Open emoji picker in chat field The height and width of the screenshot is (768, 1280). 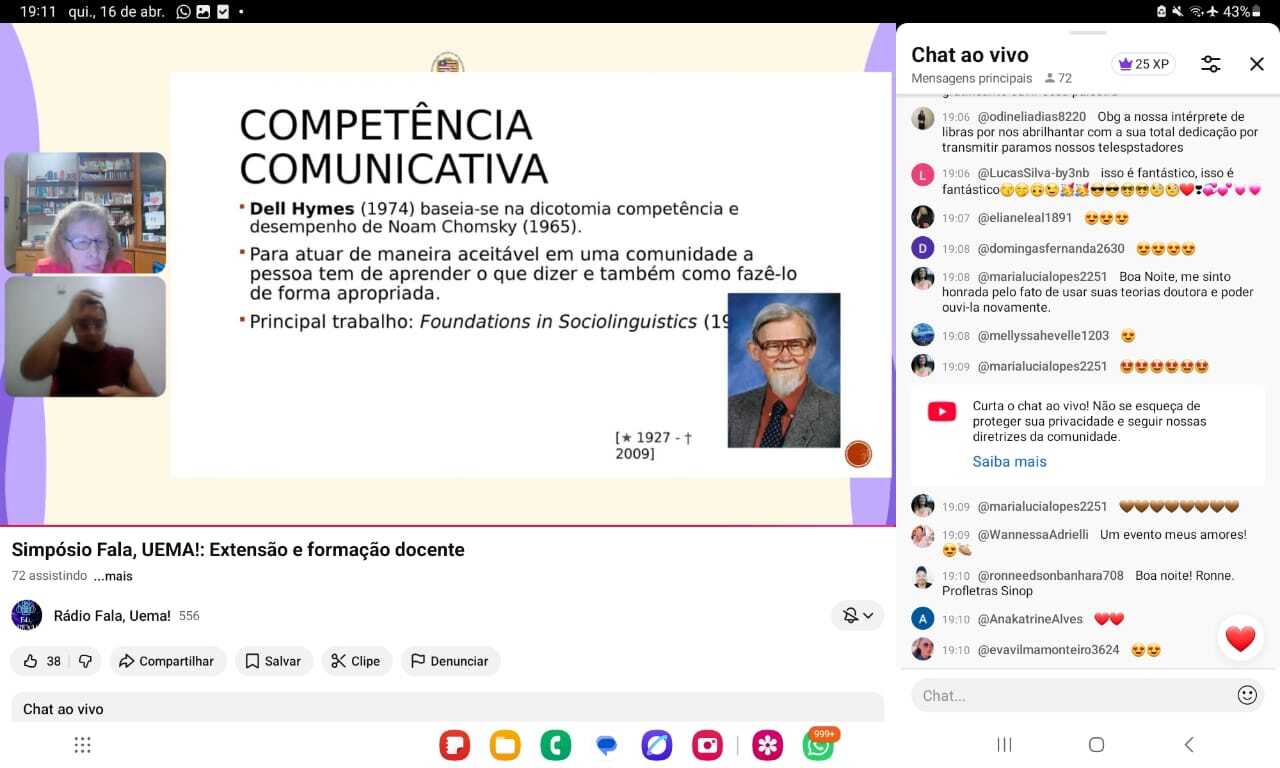(1246, 695)
